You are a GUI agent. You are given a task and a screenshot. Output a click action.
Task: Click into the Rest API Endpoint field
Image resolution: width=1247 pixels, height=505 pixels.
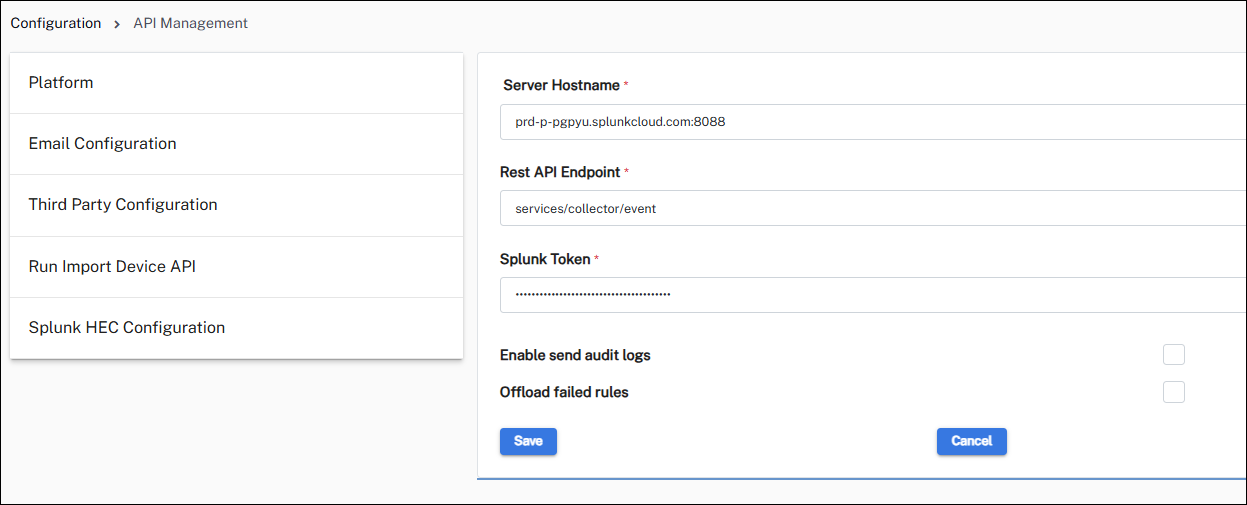click(x=870, y=209)
